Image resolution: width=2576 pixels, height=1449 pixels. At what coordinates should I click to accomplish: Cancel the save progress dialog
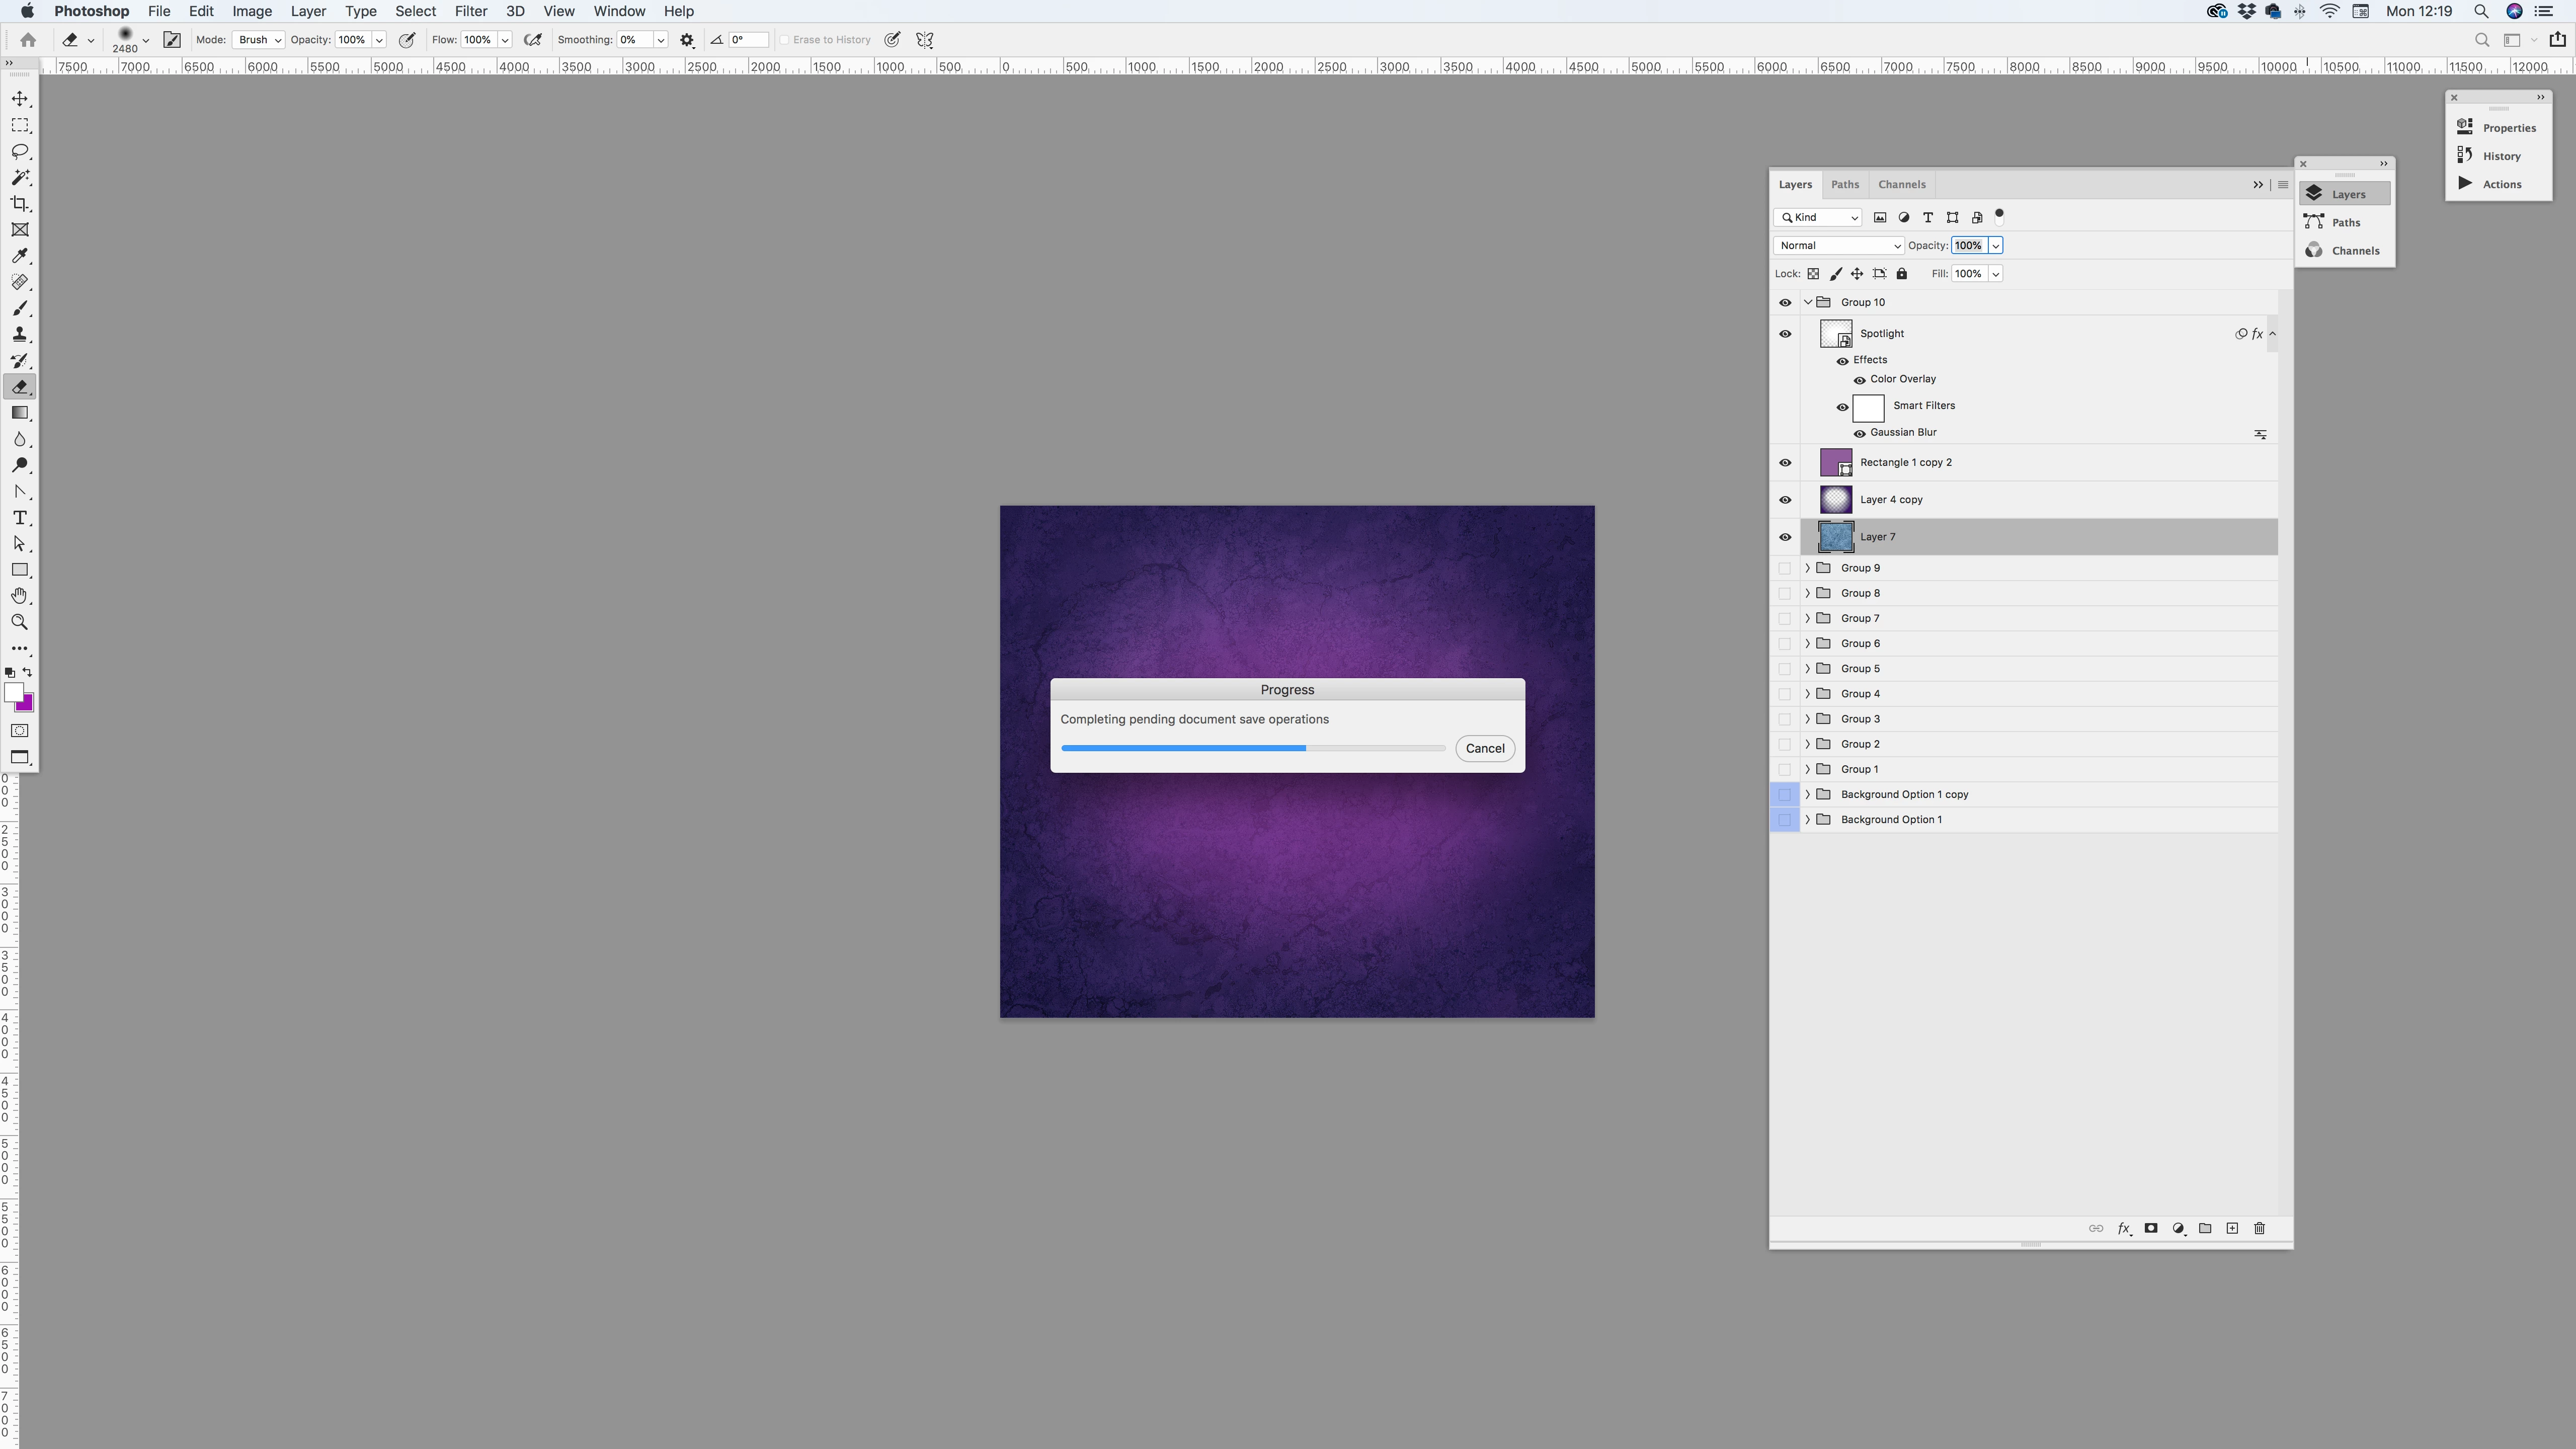pos(1484,749)
